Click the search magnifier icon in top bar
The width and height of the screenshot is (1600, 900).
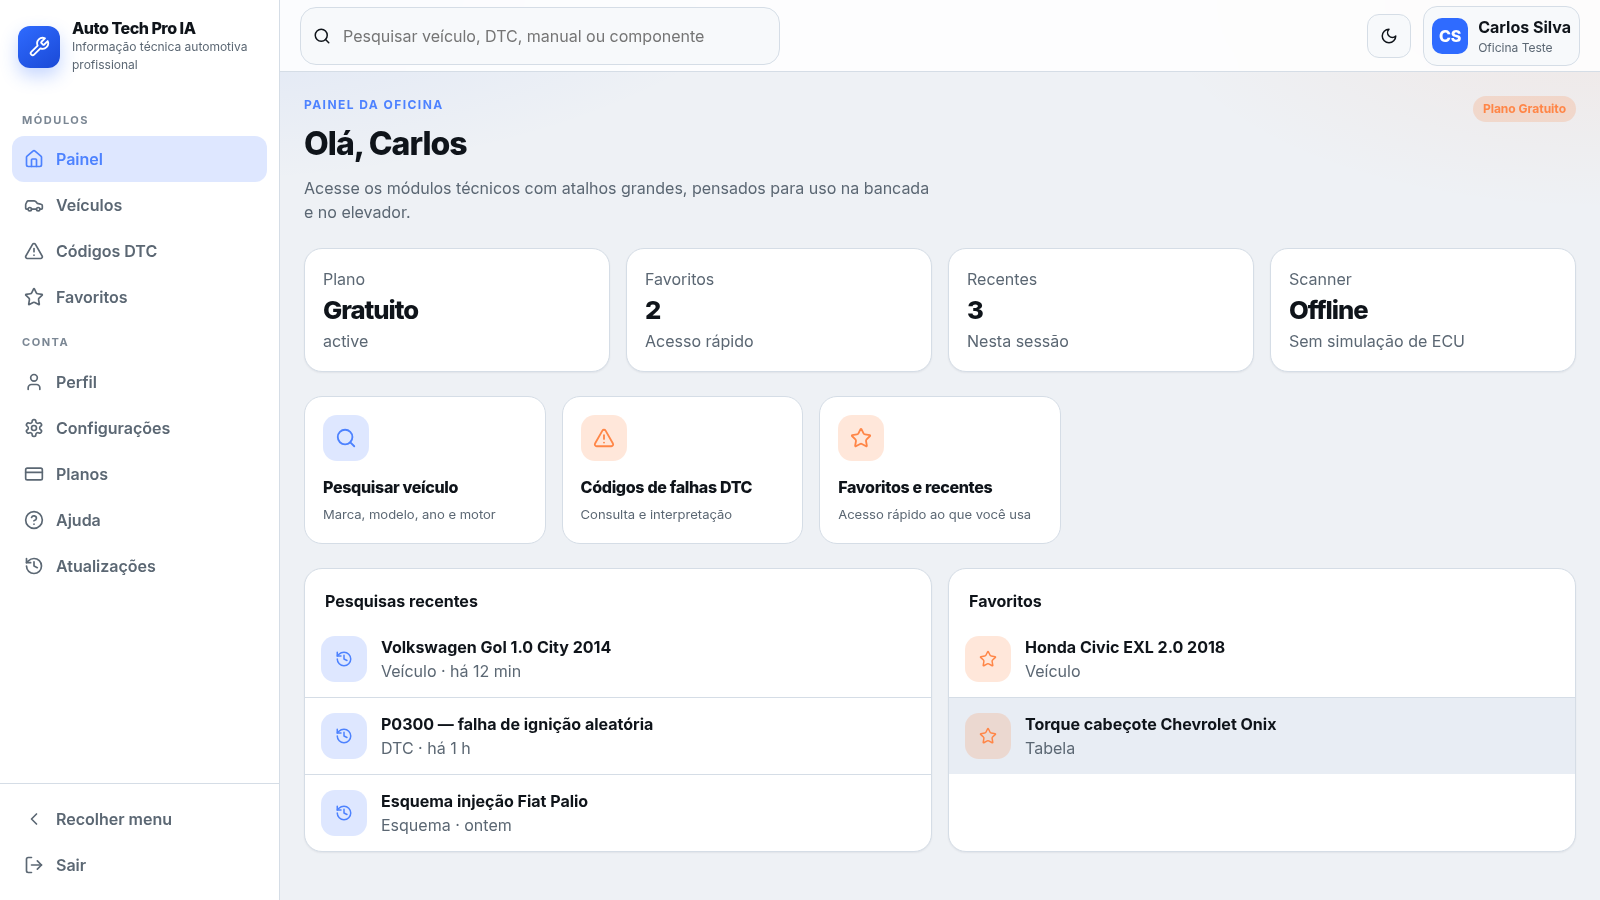click(322, 36)
